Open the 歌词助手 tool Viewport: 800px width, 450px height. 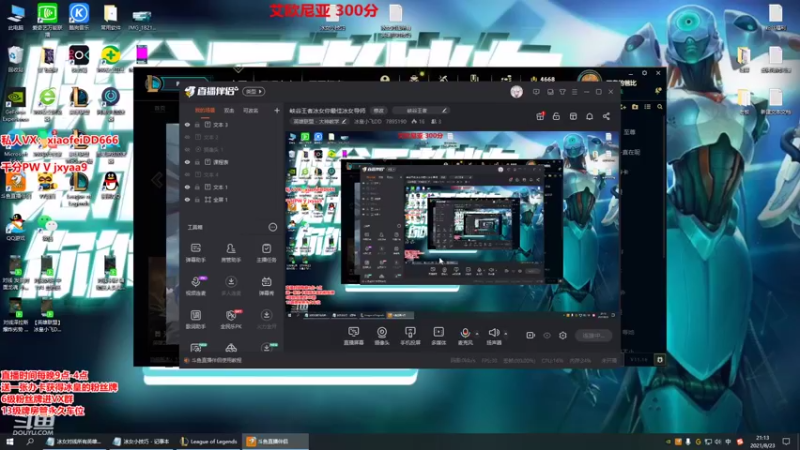point(195,319)
